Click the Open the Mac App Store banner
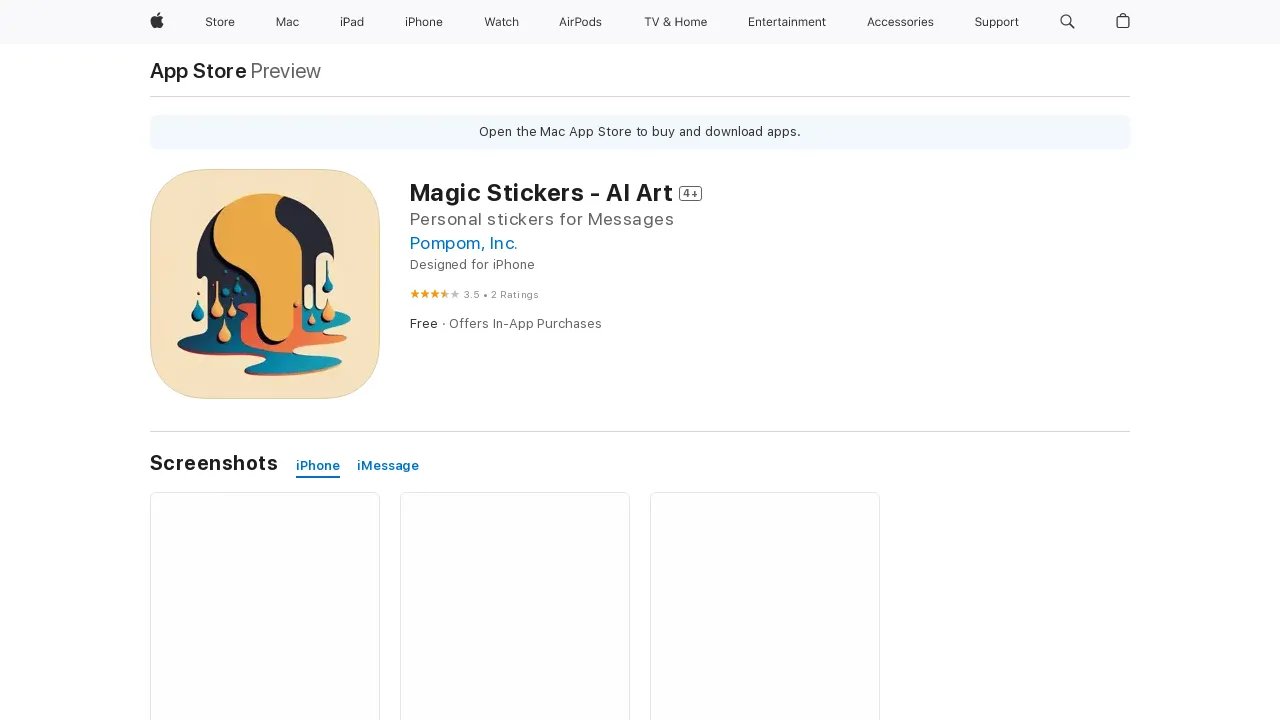The height and width of the screenshot is (720, 1280). pyautogui.click(x=639, y=131)
